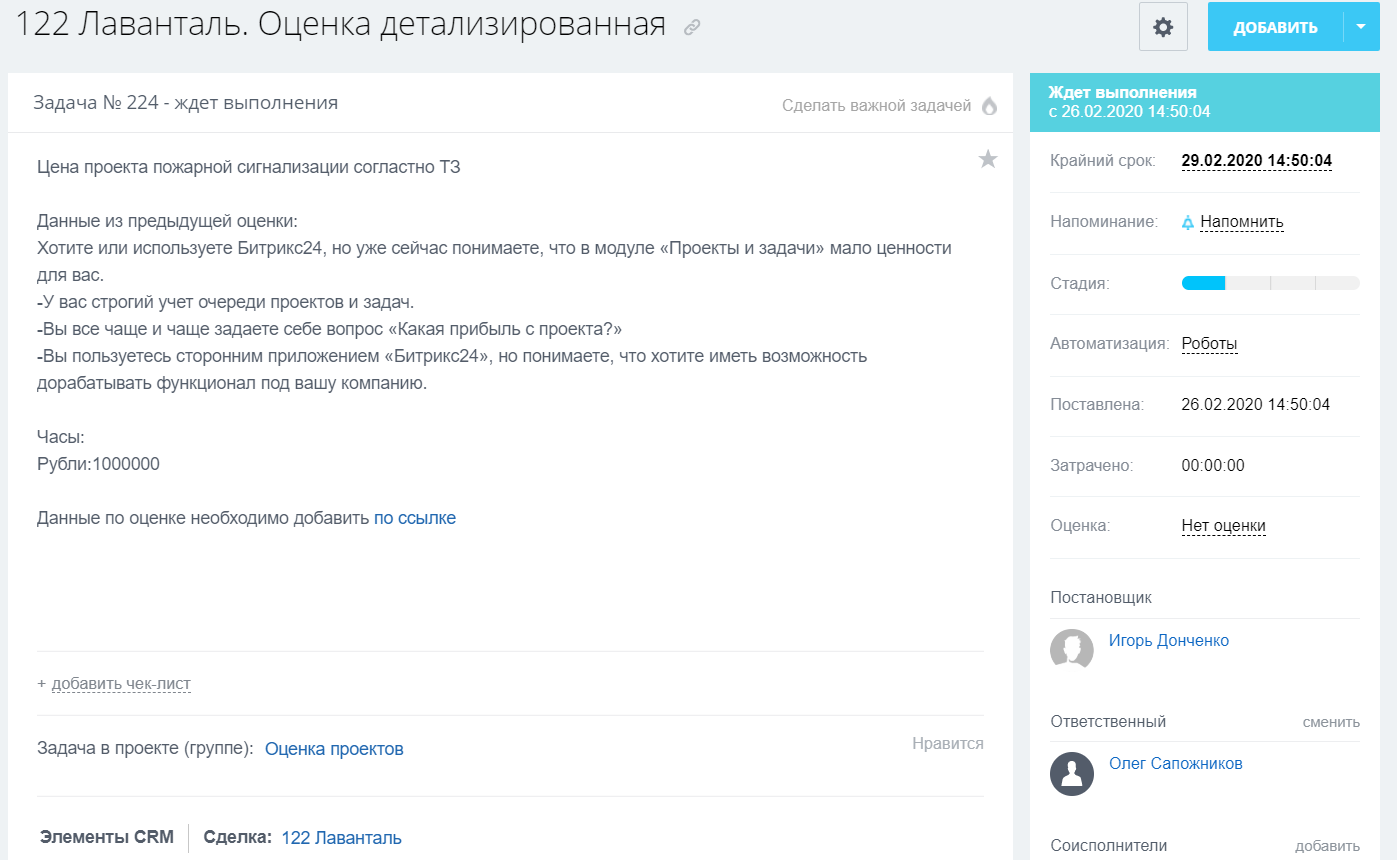Toggle the favorite star icon
The image size is (1397, 860).
pos(987,159)
